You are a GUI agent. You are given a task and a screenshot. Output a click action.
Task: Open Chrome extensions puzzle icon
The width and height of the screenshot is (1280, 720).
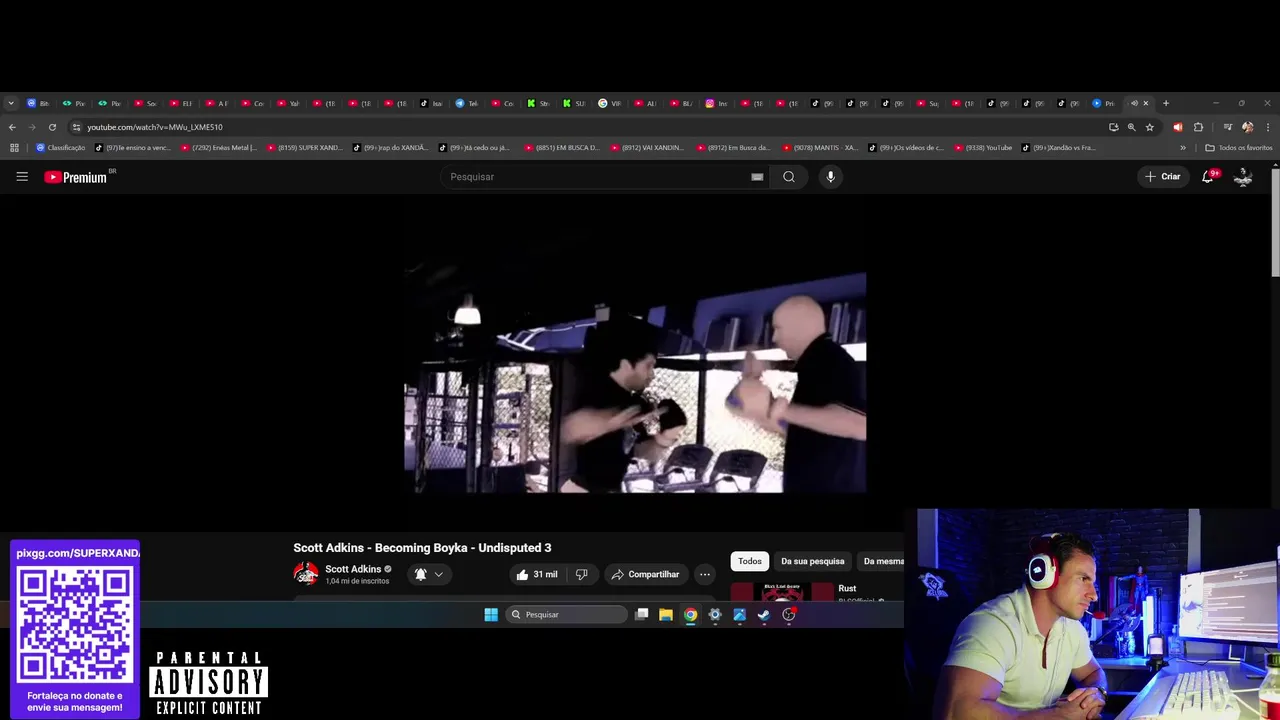(x=1198, y=127)
